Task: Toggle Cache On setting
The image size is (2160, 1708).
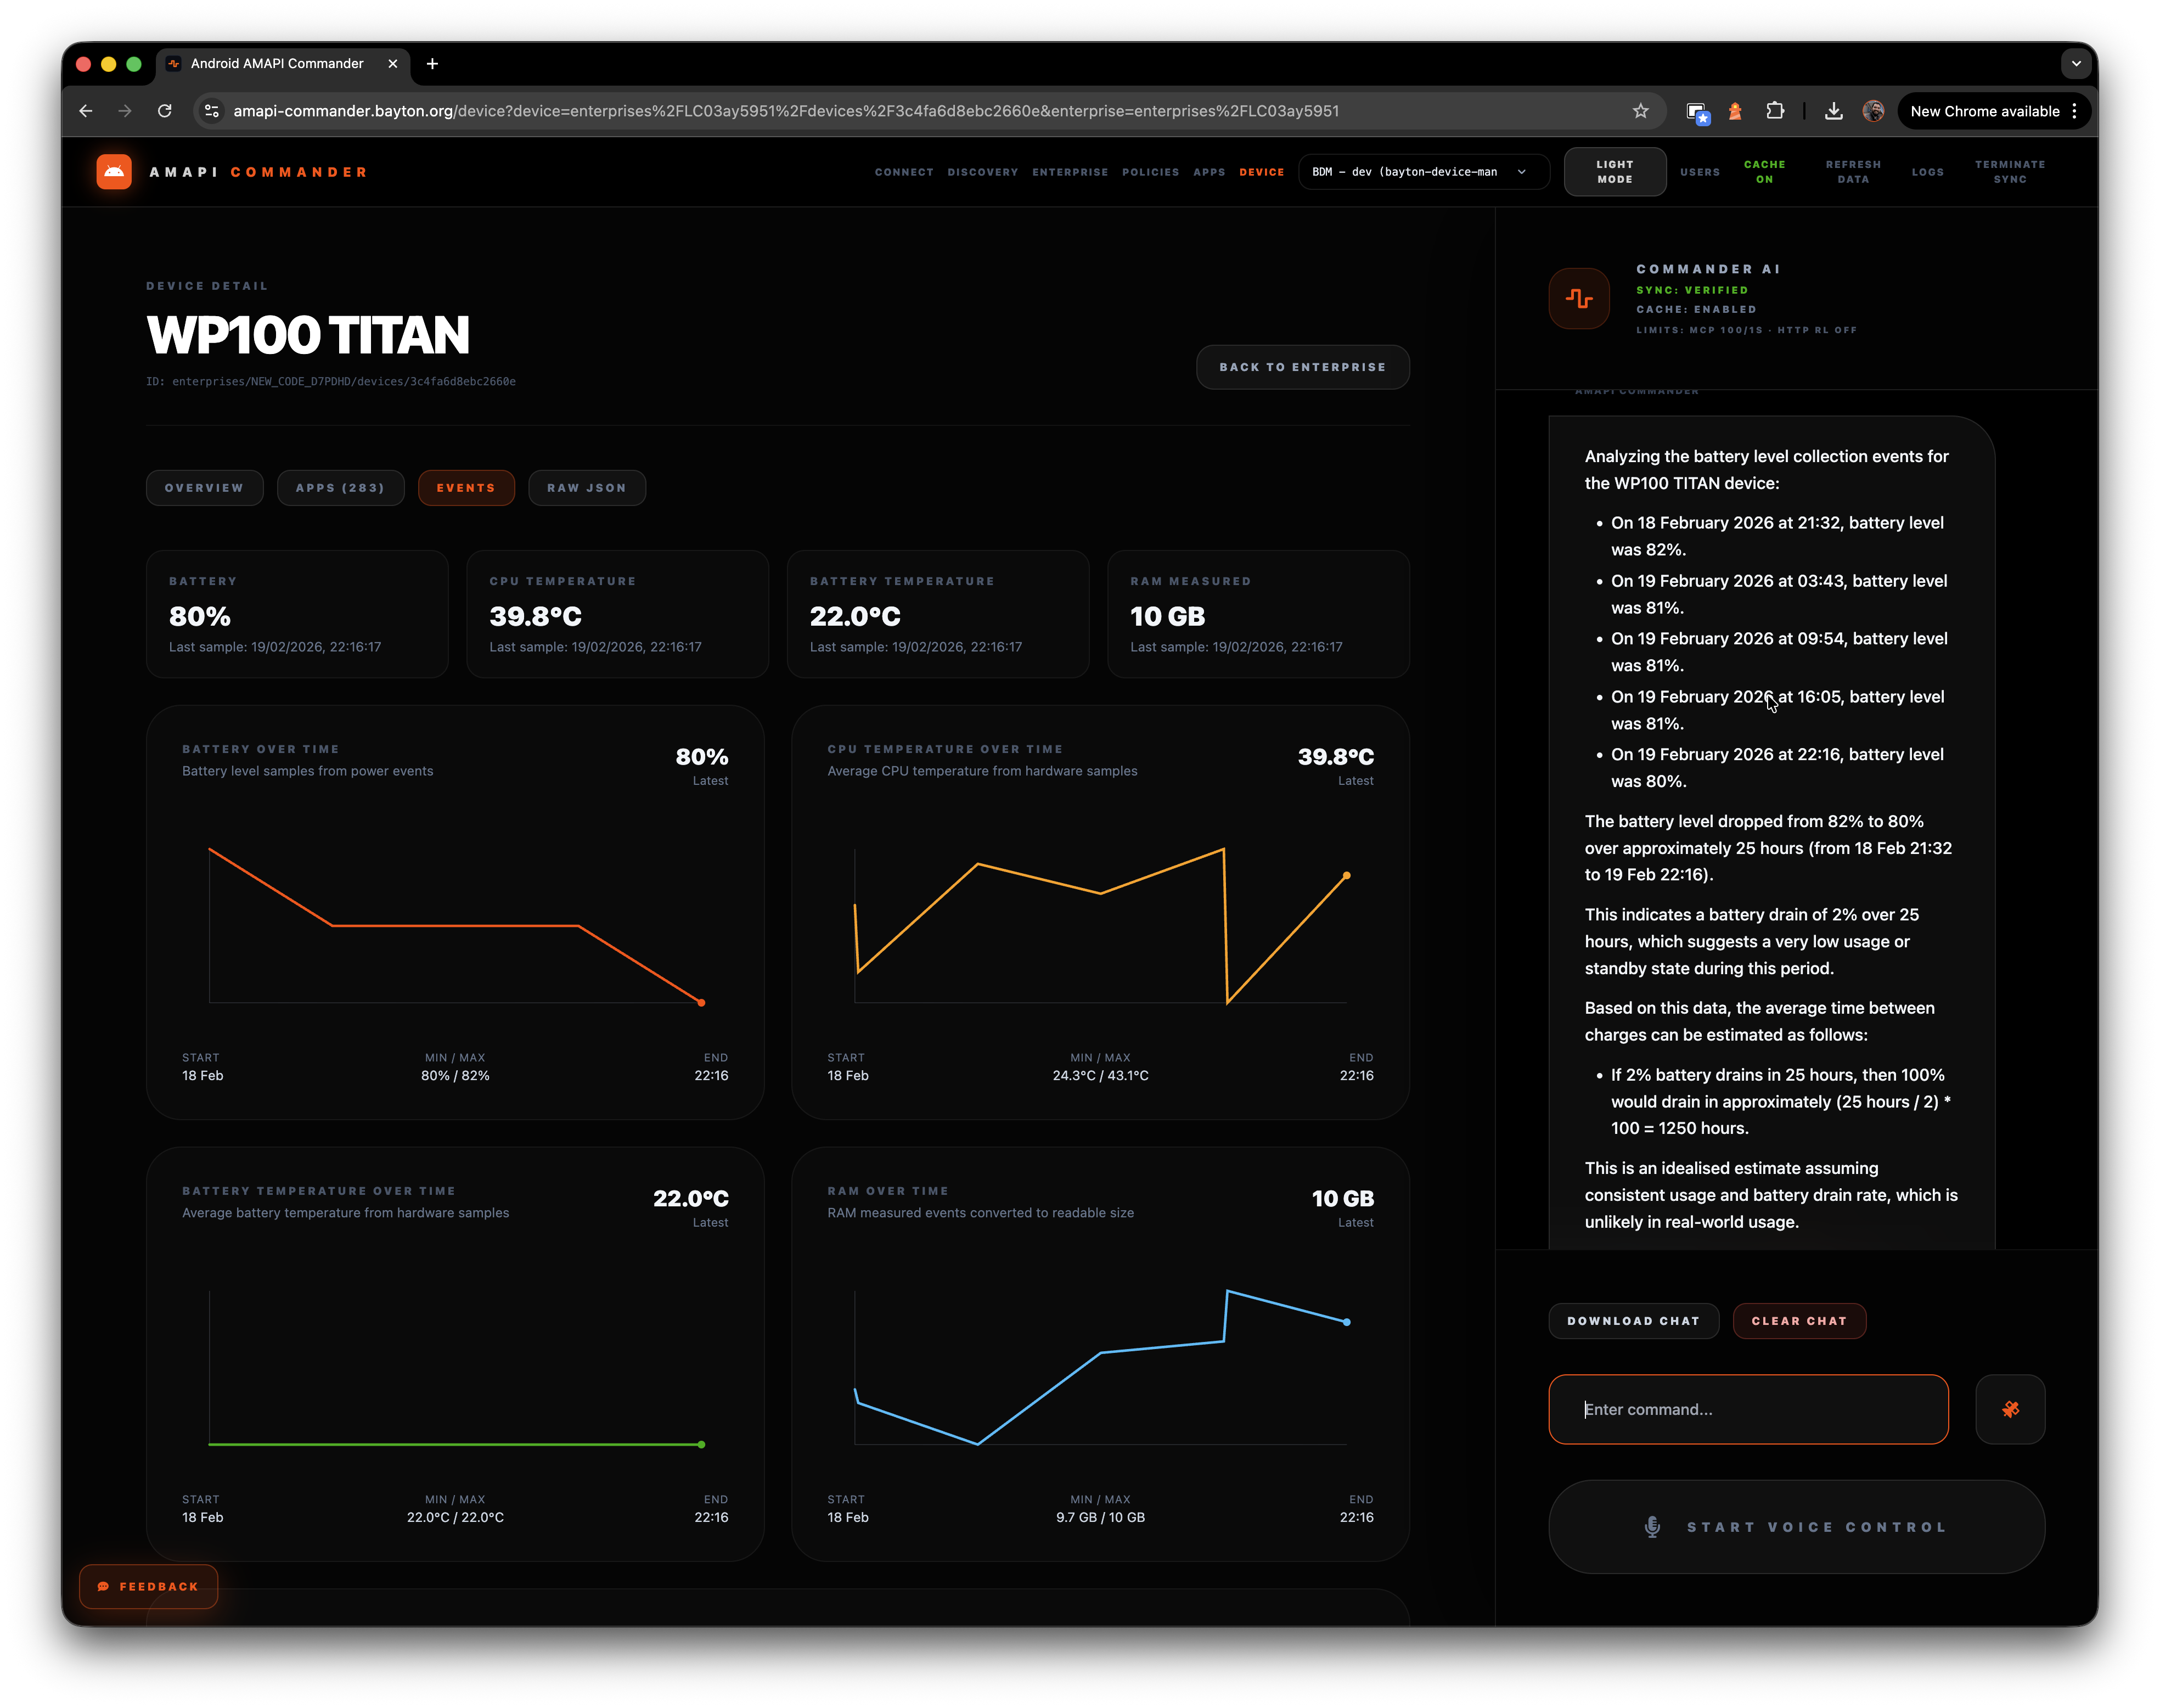Action: (x=1764, y=172)
